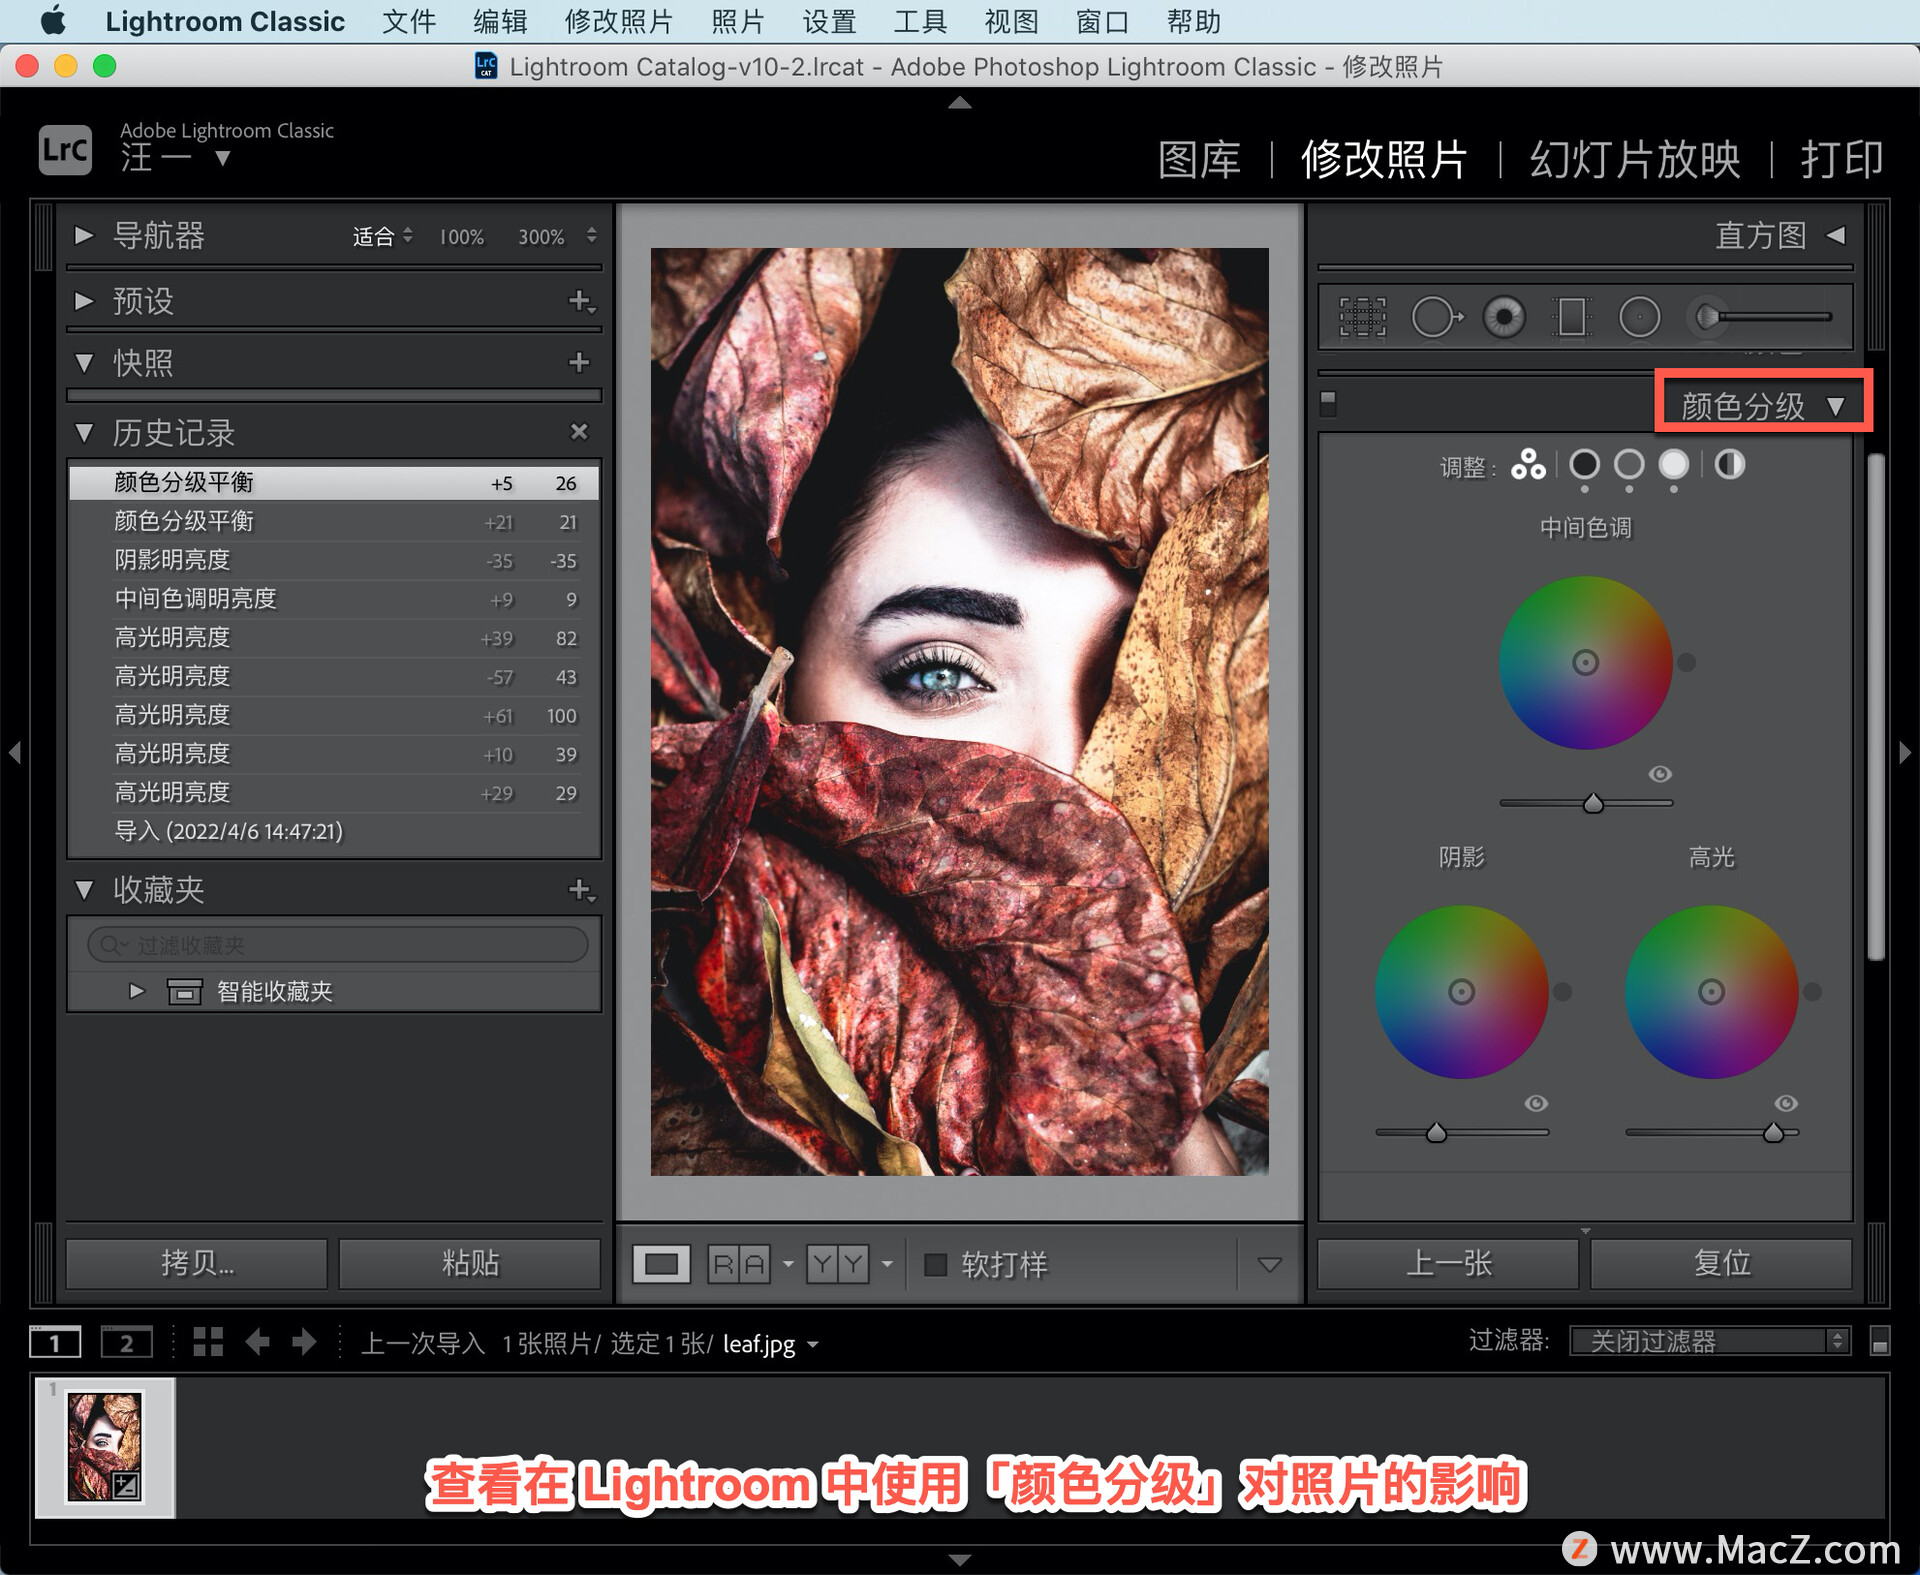Collapse the 颜色分级 color grading panel
The image size is (1920, 1575).
[x=1835, y=406]
